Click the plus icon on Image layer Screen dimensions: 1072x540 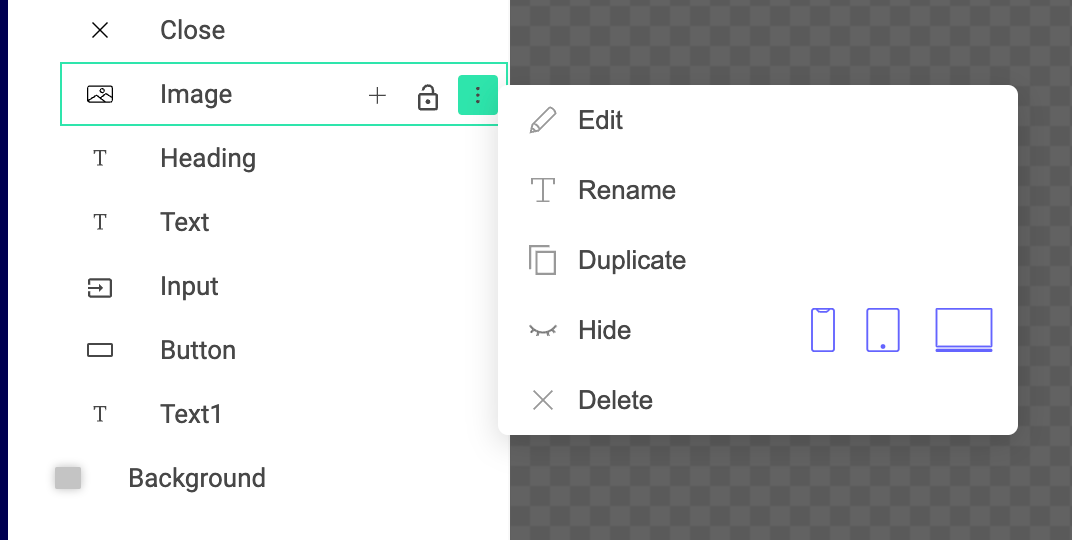377,96
